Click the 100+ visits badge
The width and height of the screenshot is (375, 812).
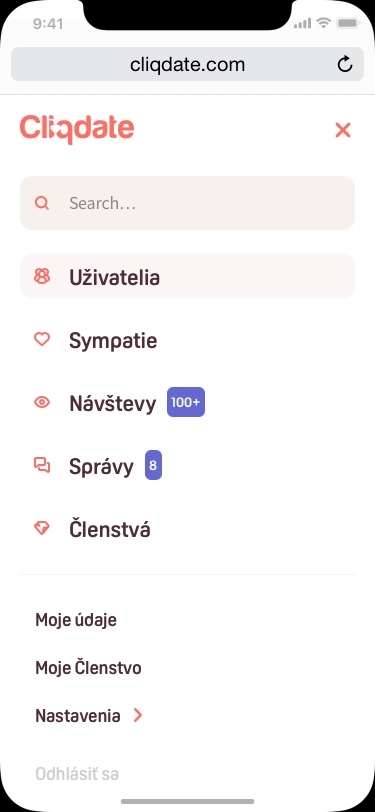tap(186, 402)
